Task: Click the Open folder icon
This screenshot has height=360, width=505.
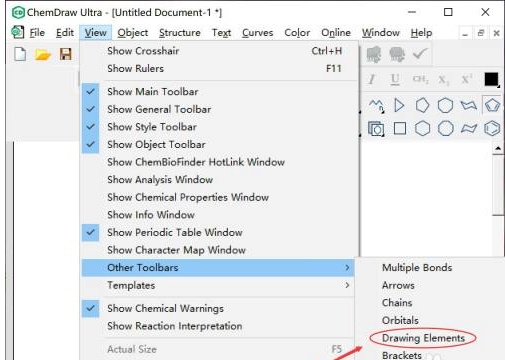Action: tap(43, 54)
